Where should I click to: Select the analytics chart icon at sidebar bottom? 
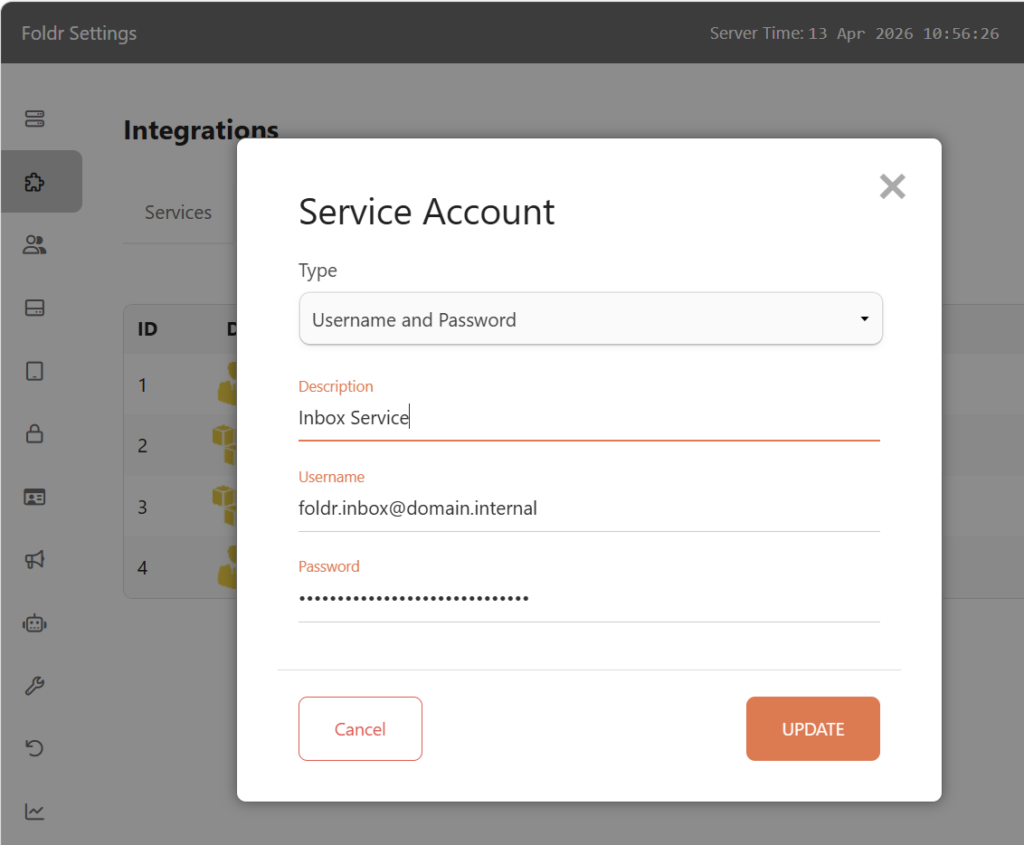34,811
